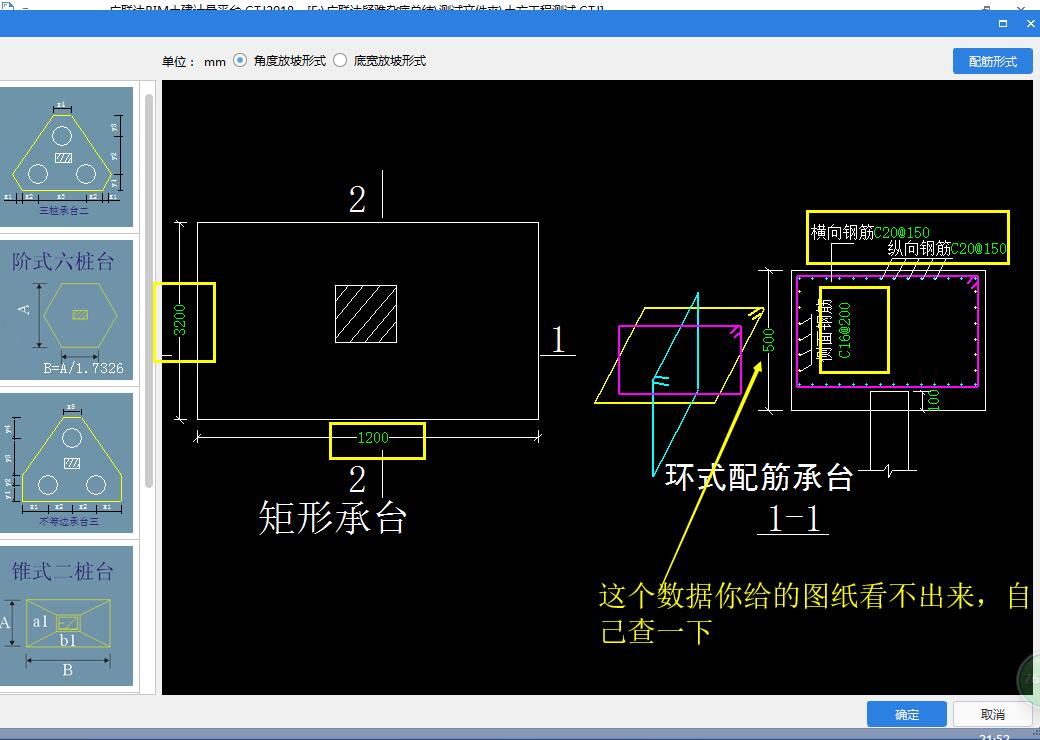
Task: Select the 阶式六桩台 pile cap type icon
Action: [x=66, y=310]
